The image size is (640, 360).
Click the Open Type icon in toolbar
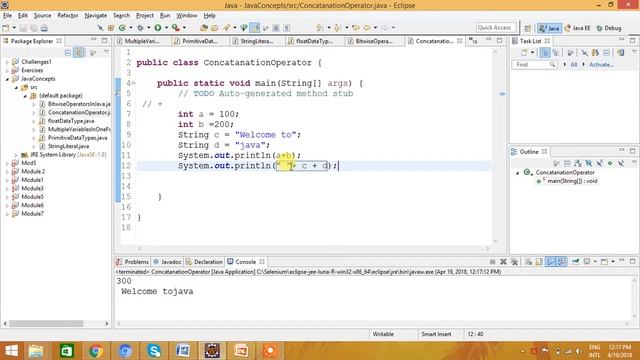[x=204, y=28]
